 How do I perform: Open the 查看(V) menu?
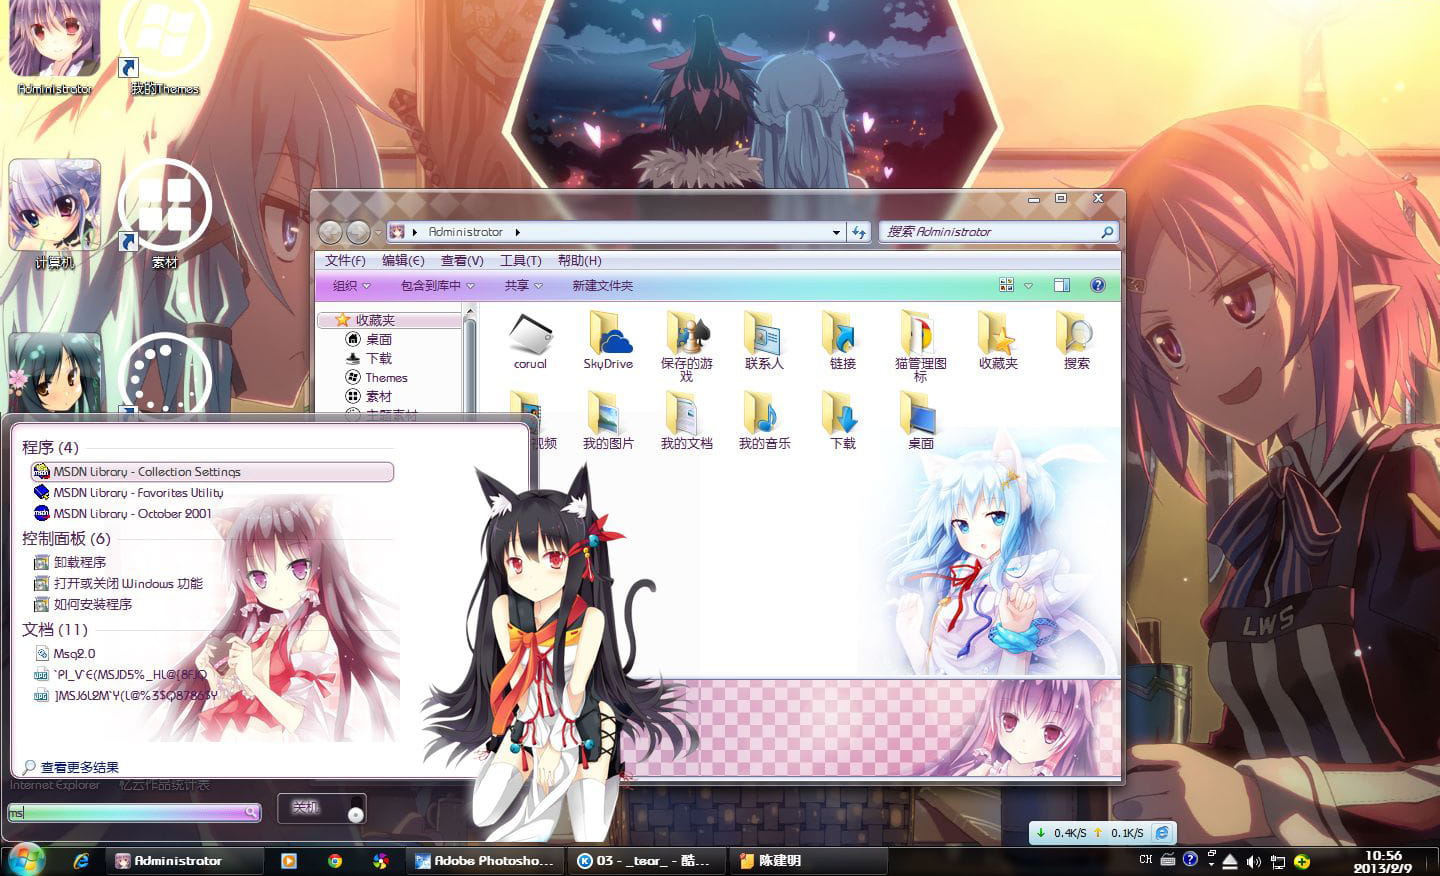tap(460, 260)
